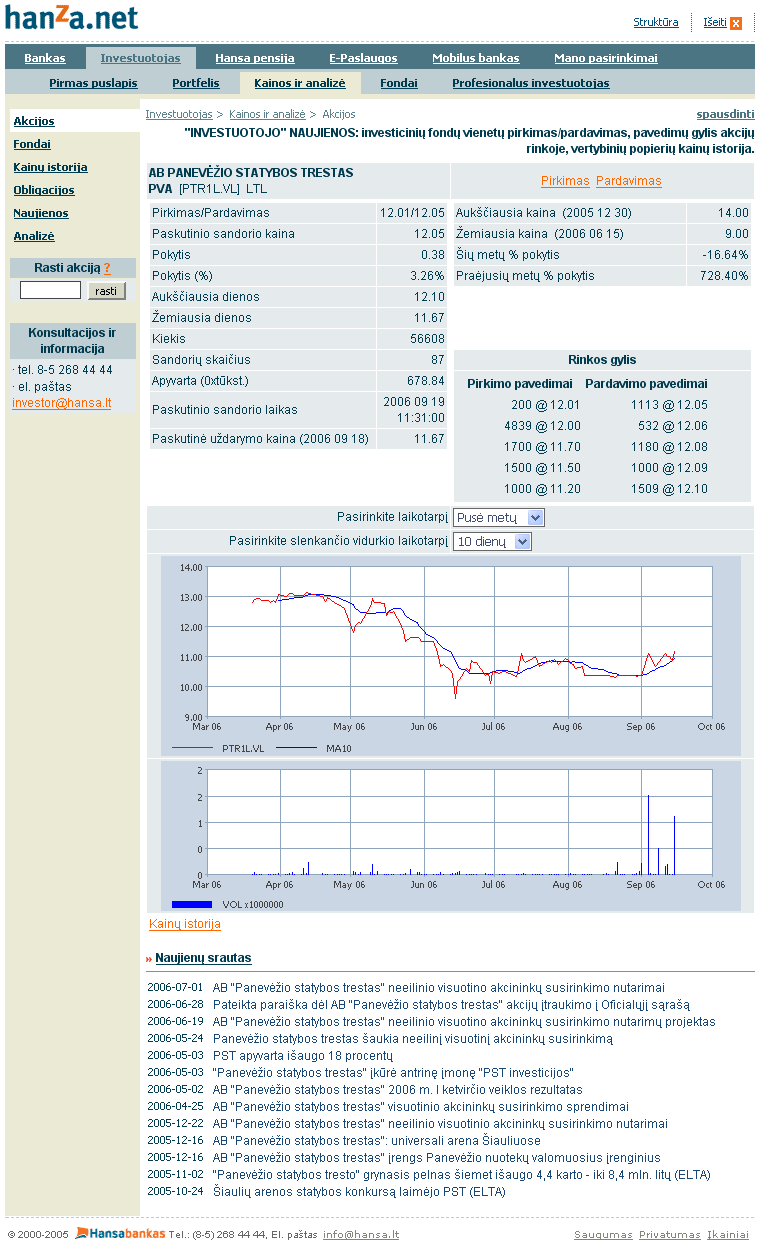This screenshot has height=1250, width=760.
Task: Select the Investuotojas main tab
Action: [x=140, y=58]
